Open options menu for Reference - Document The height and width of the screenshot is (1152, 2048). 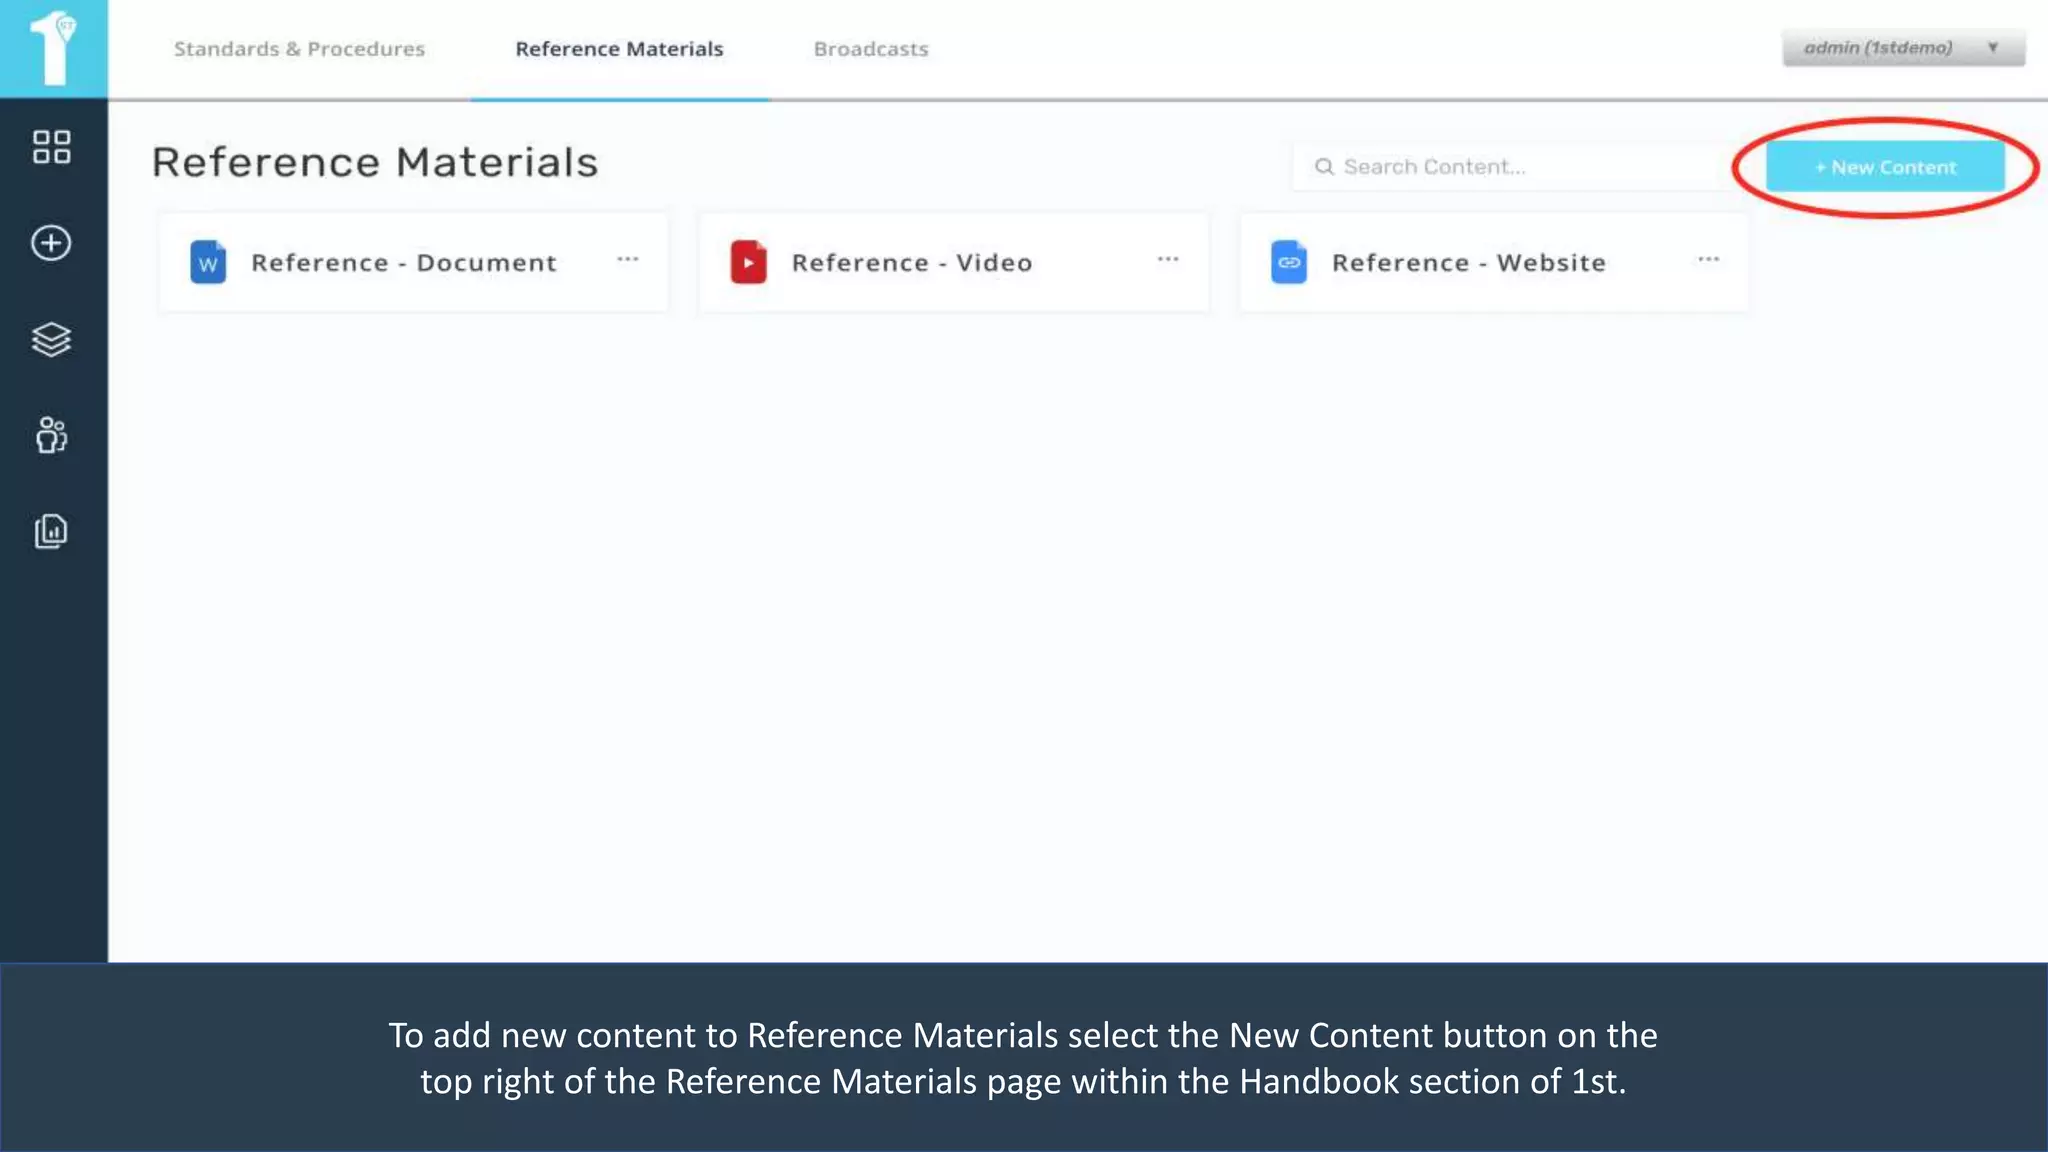627,260
